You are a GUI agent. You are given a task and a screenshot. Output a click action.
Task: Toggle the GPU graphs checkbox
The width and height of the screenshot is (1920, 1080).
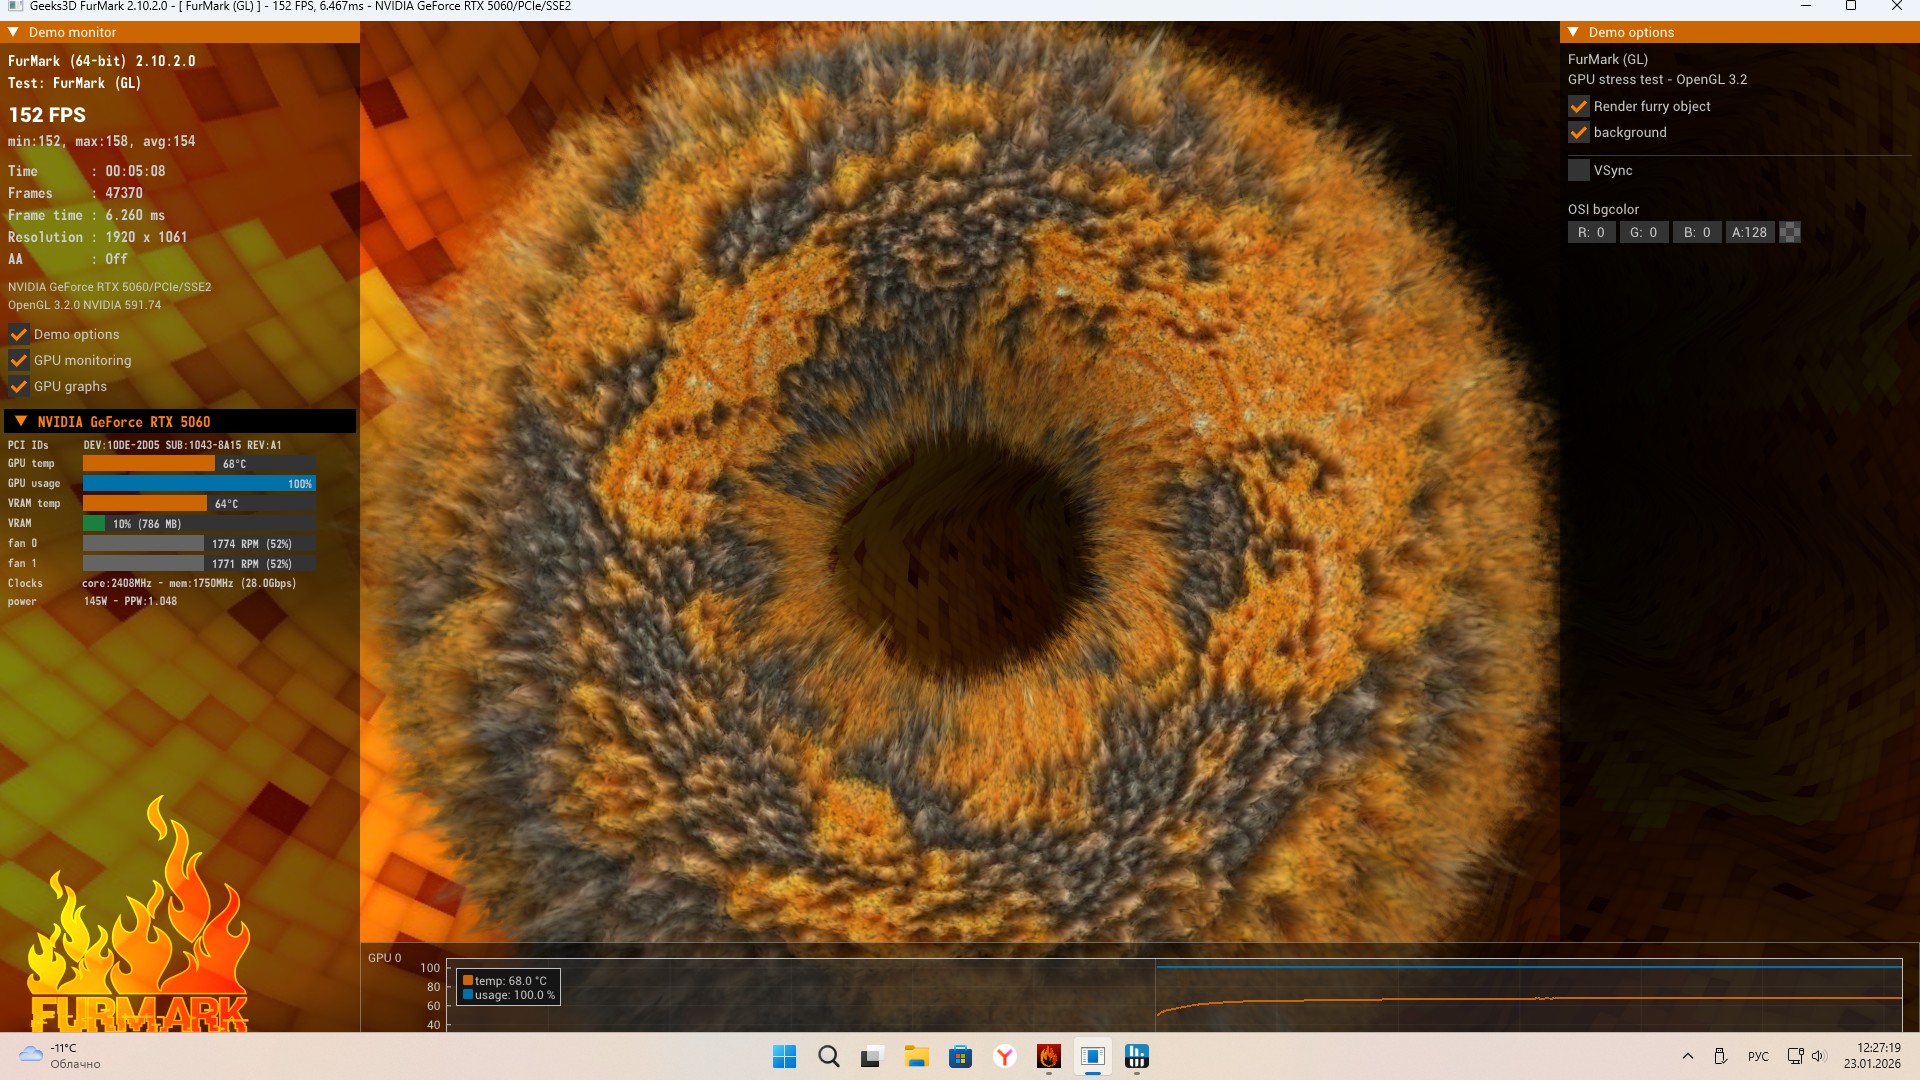coord(19,386)
